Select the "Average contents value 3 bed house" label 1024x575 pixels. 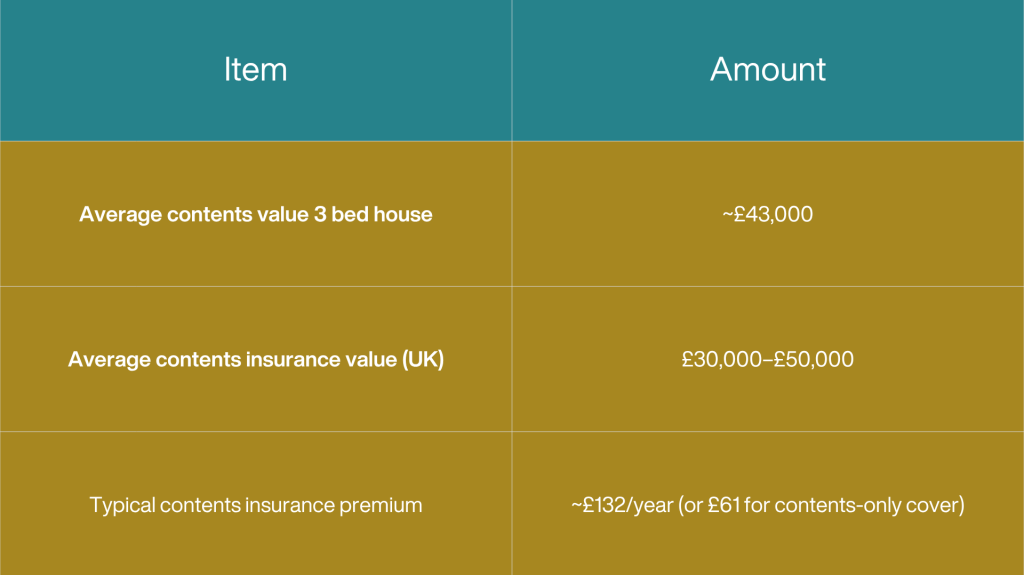[255, 214]
